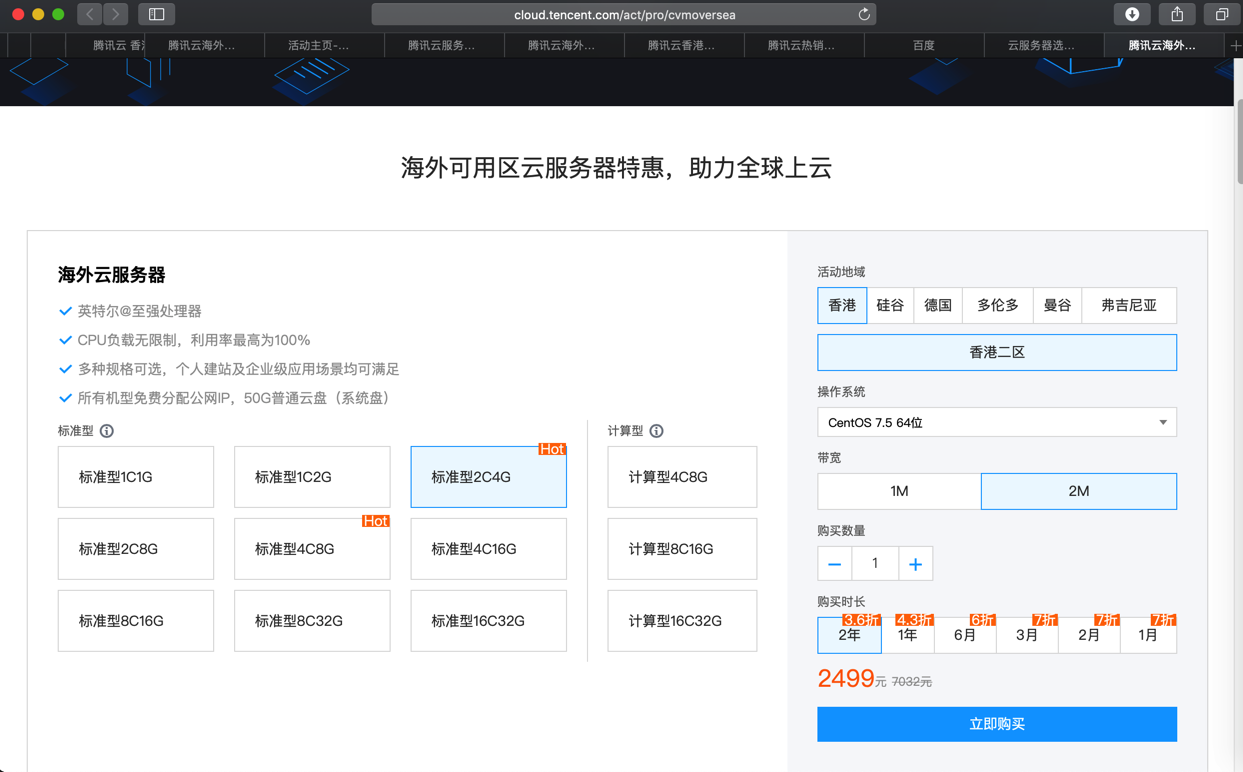Open the Safari downloads icon
Viewport: 1243px width, 772px height.
coord(1132,14)
